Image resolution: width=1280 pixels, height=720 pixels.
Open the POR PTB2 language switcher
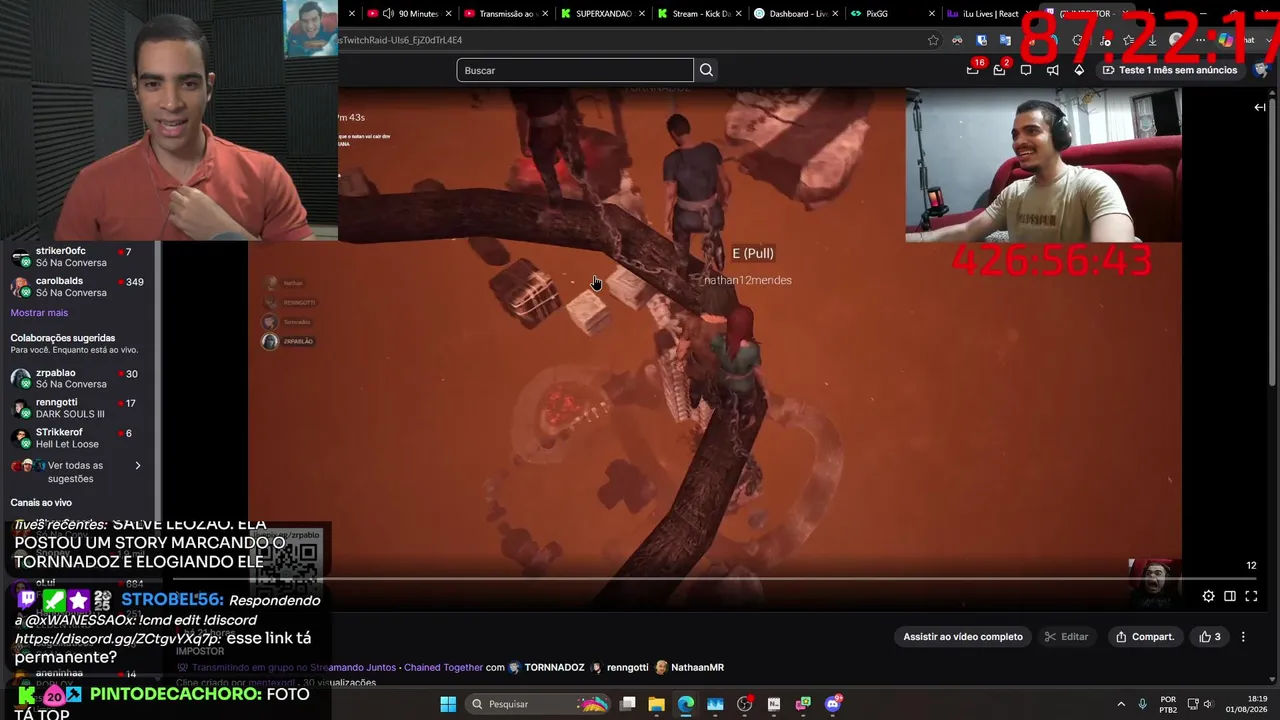coord(1168,704)
